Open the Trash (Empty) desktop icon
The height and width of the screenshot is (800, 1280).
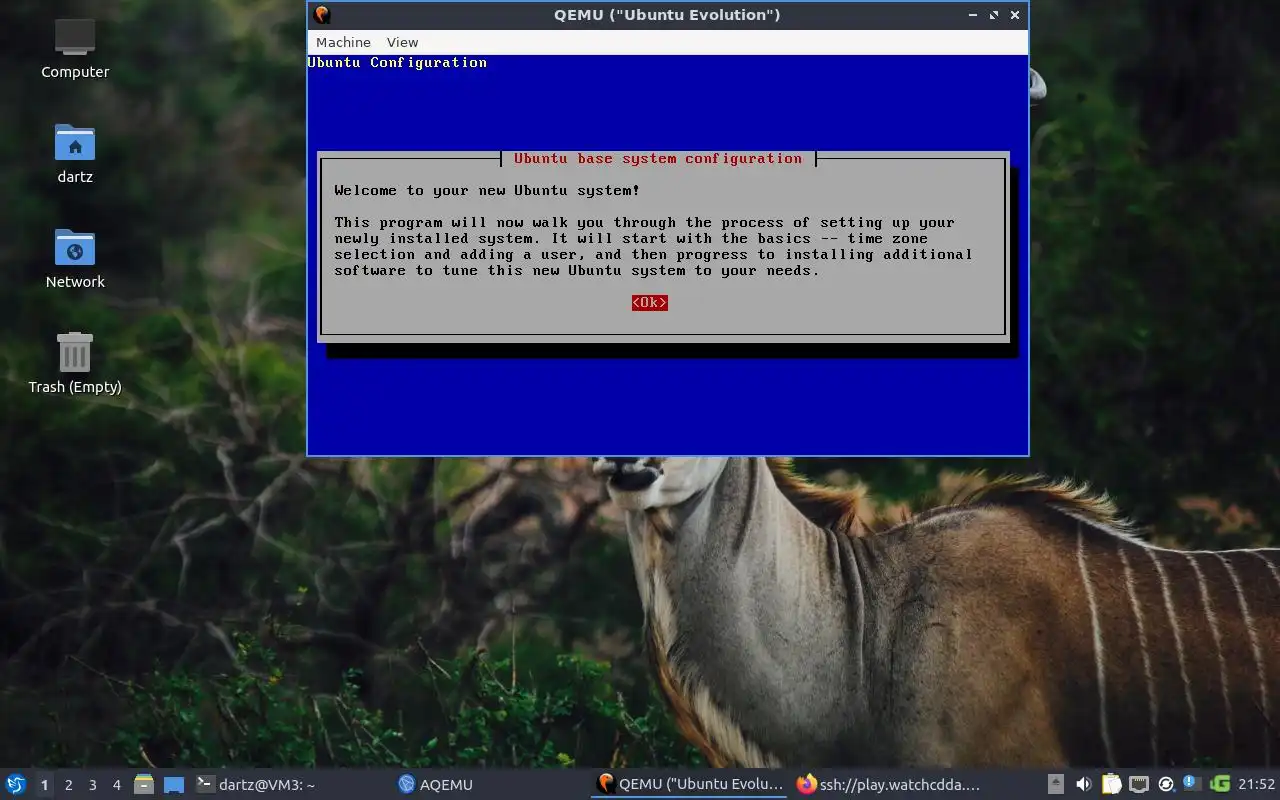[75, 363]
